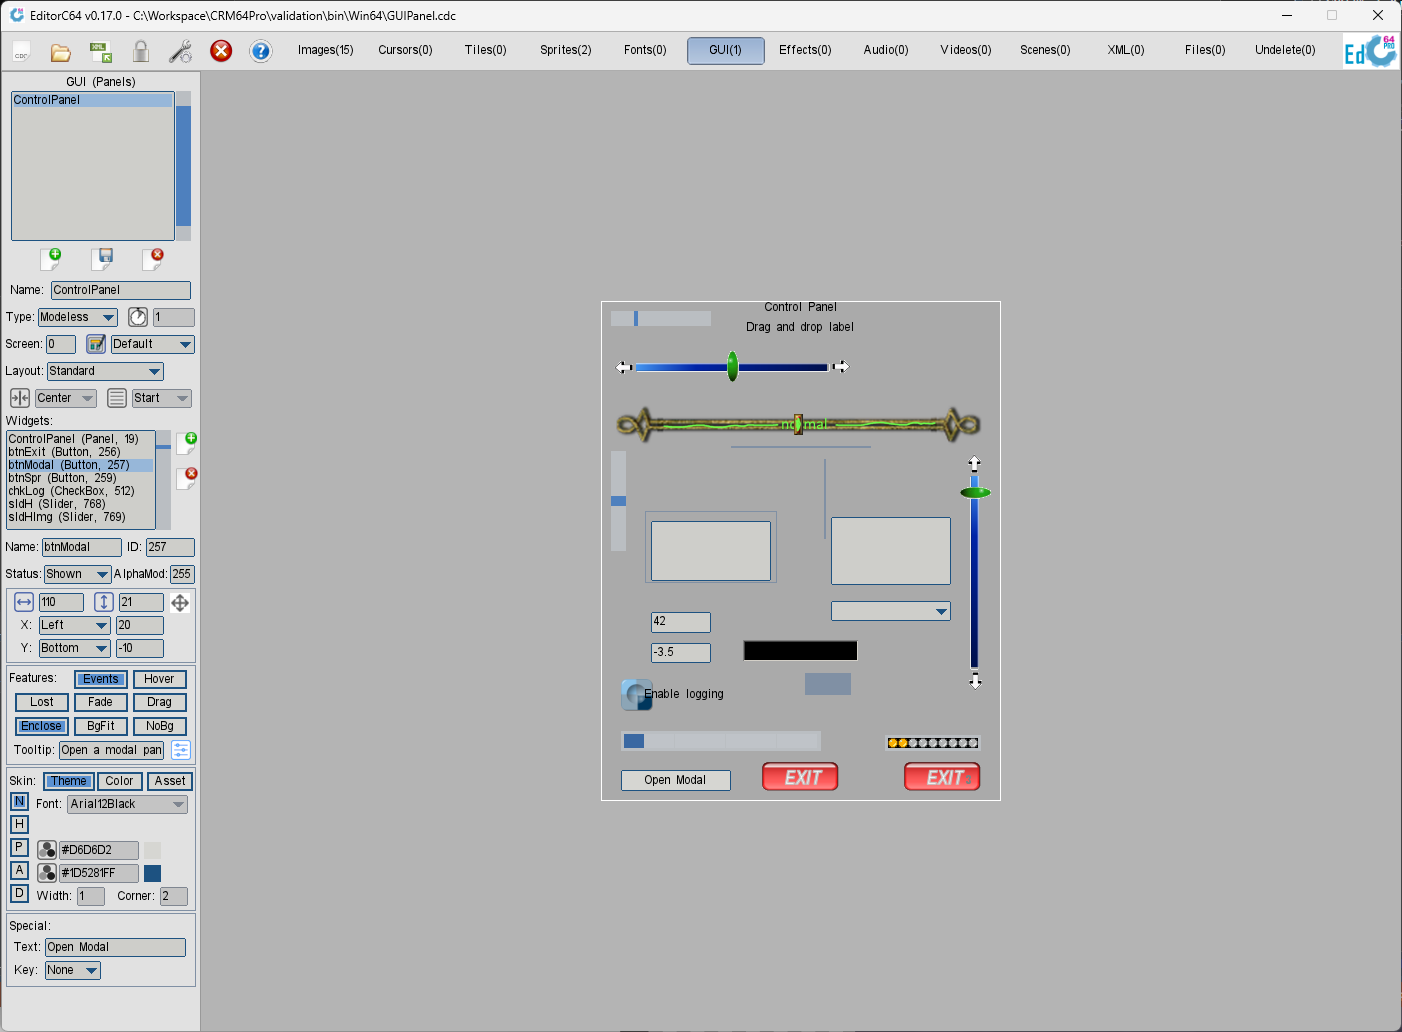1402x1032 pixels.
Task: Select the Asset skin button
Action: click(170, 781)
